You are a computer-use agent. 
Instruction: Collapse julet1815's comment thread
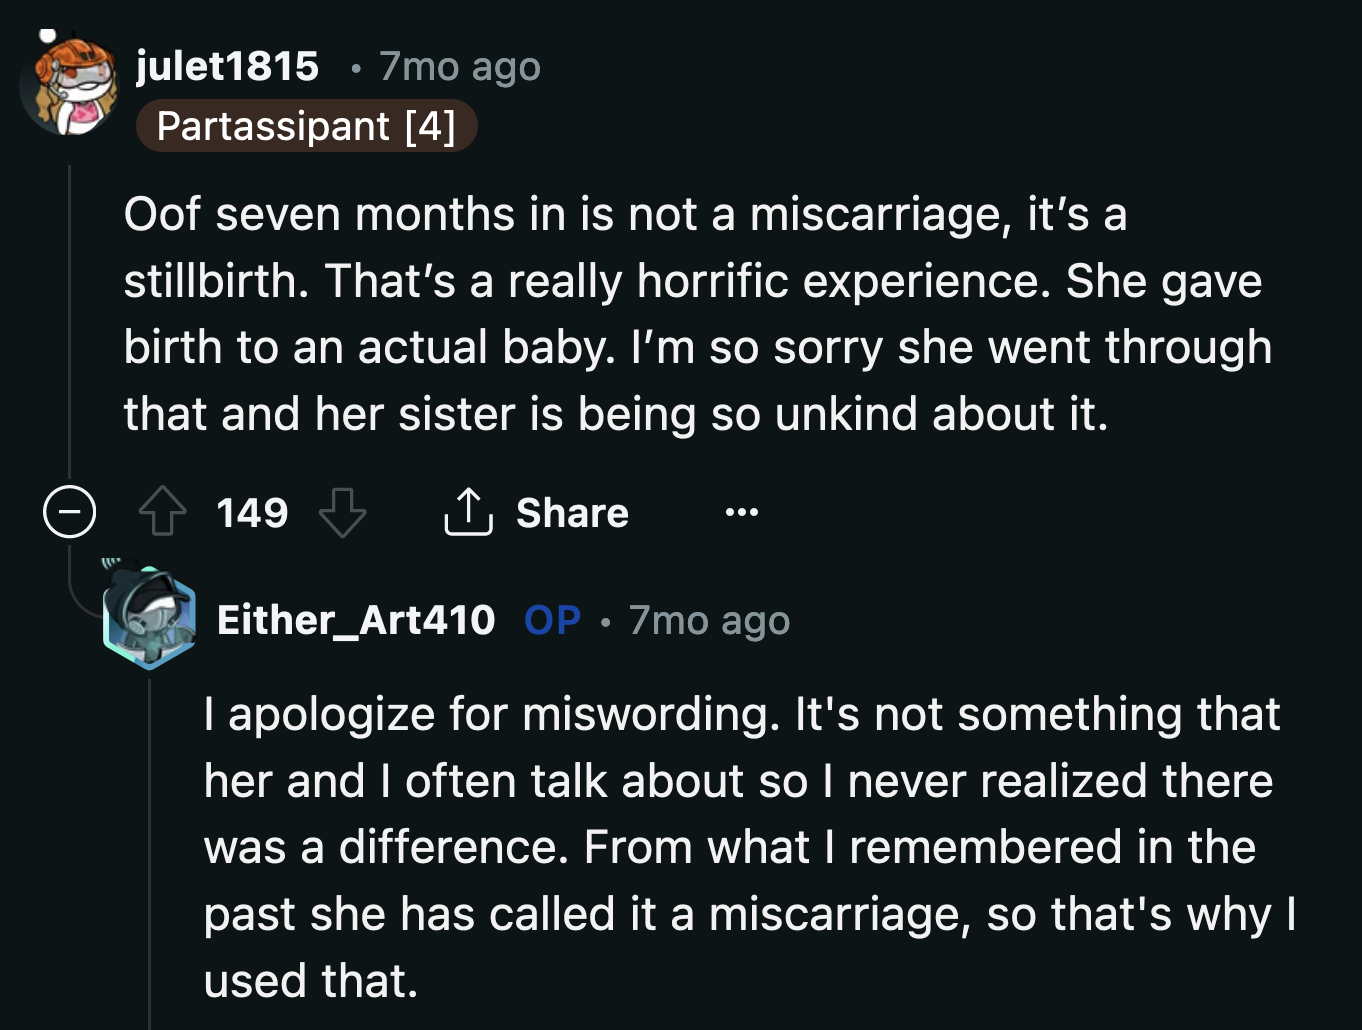point(68,512)
